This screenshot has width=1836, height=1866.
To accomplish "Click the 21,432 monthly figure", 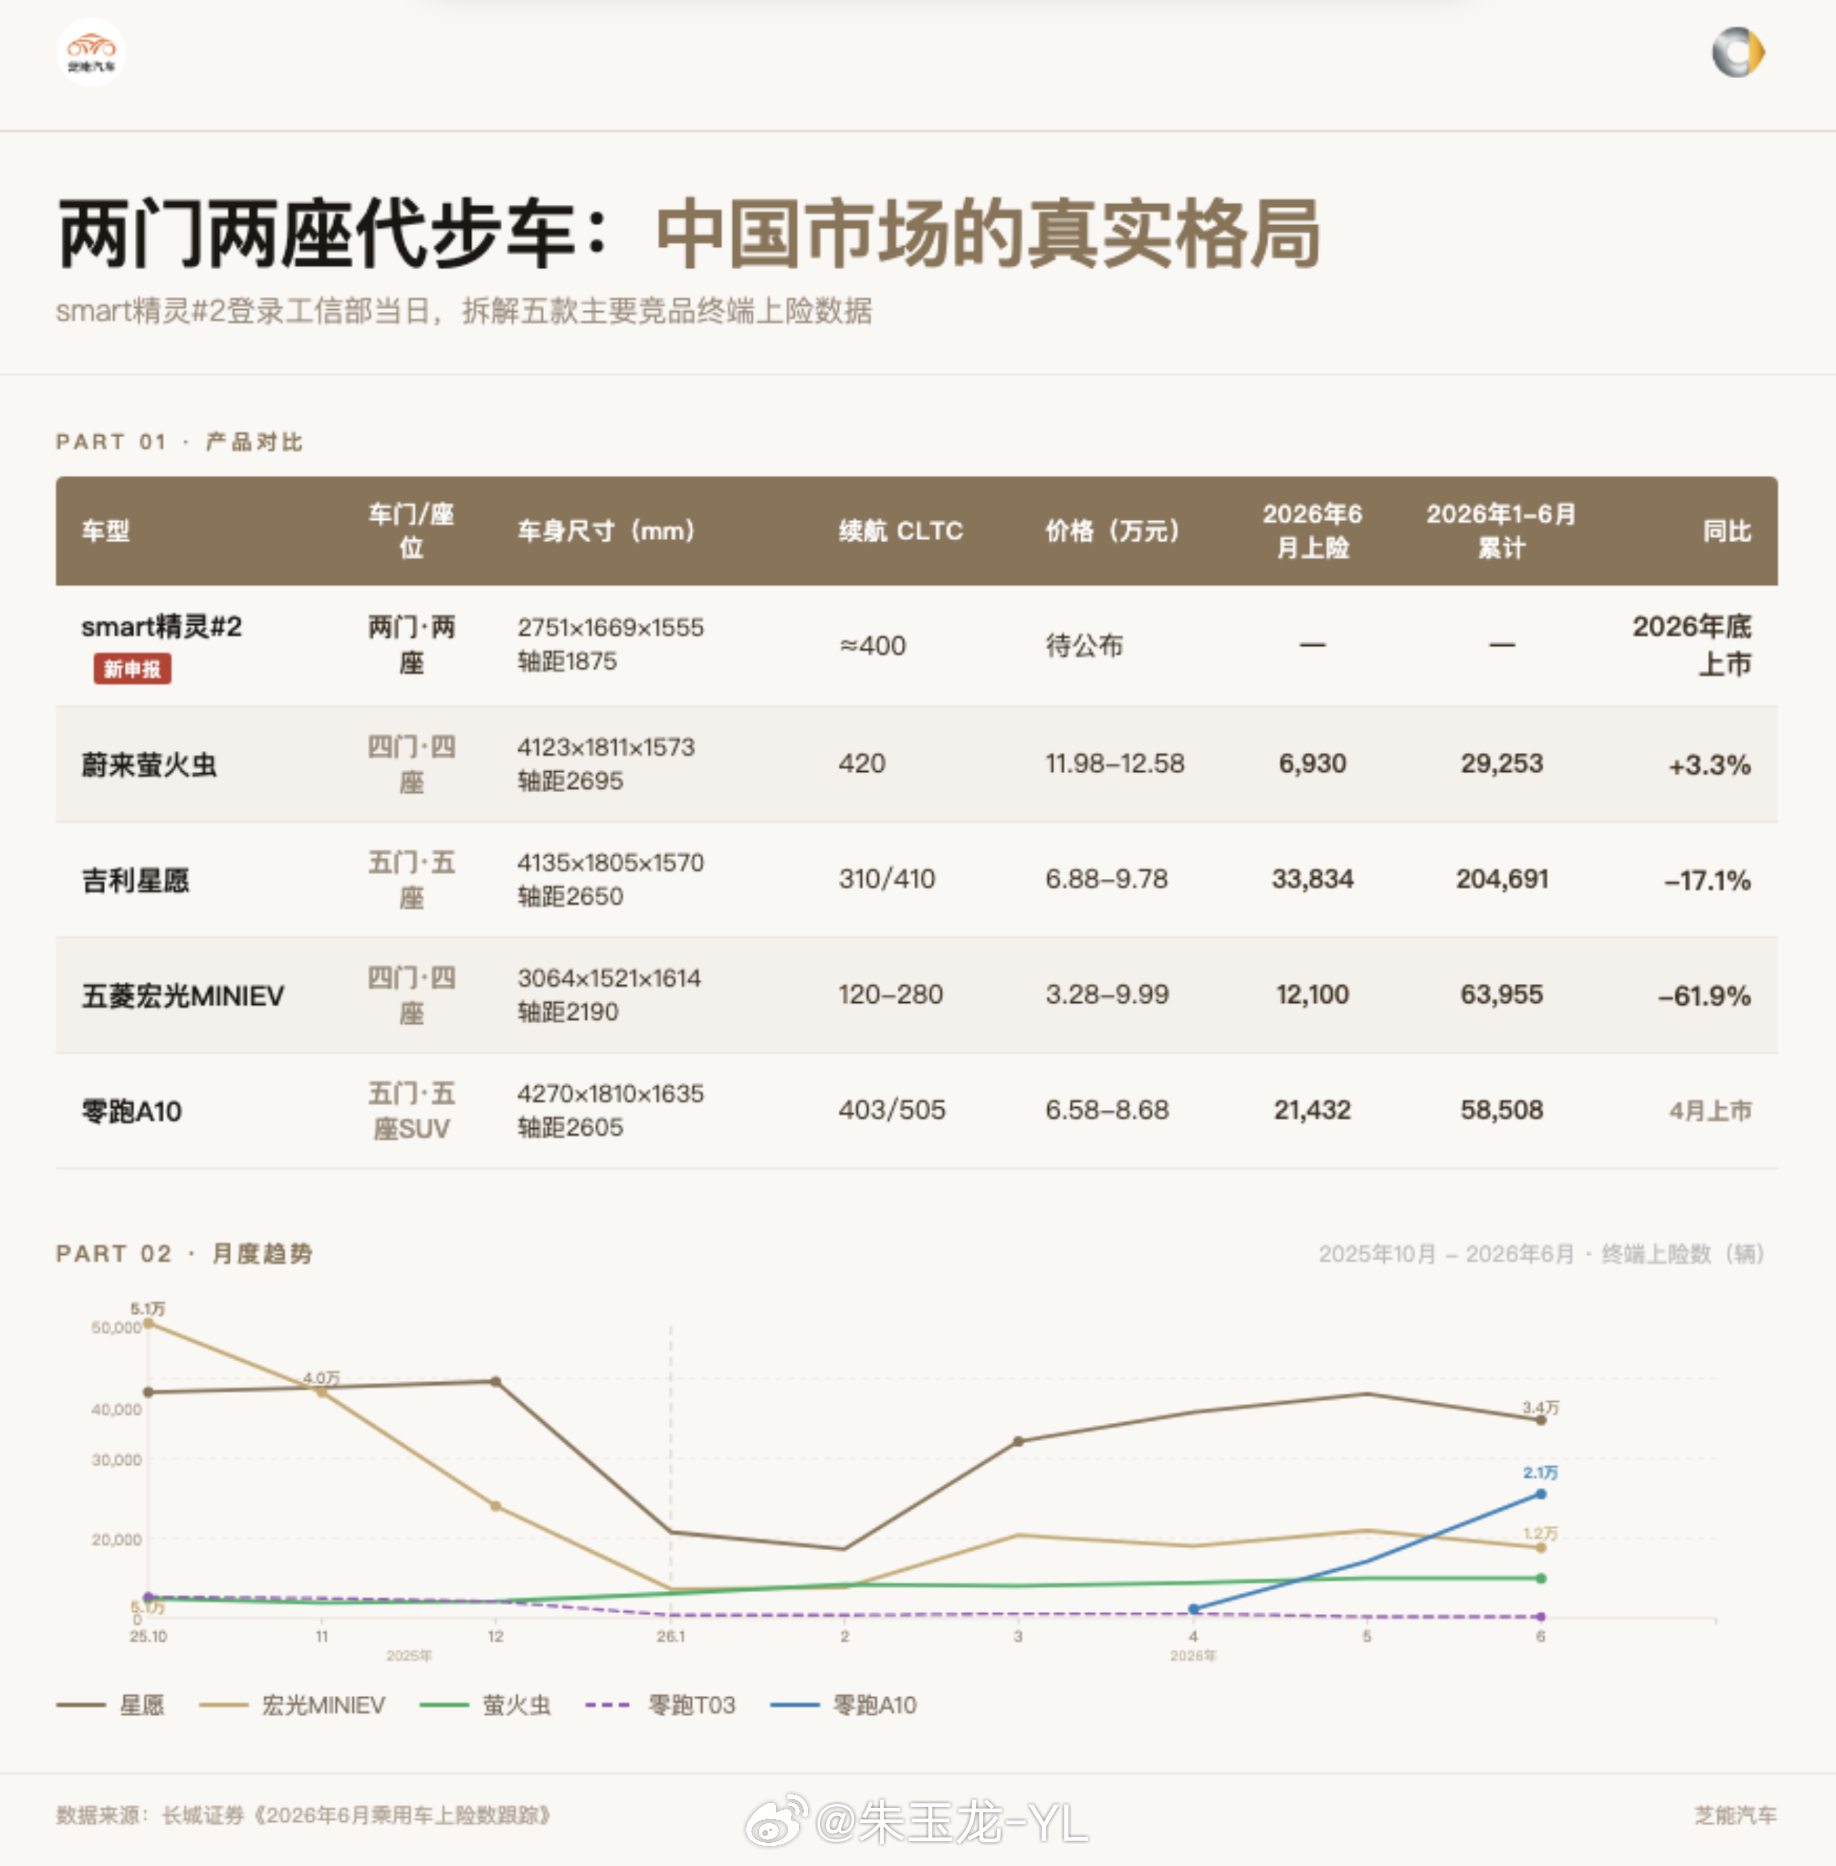I will (1312, 1110).
